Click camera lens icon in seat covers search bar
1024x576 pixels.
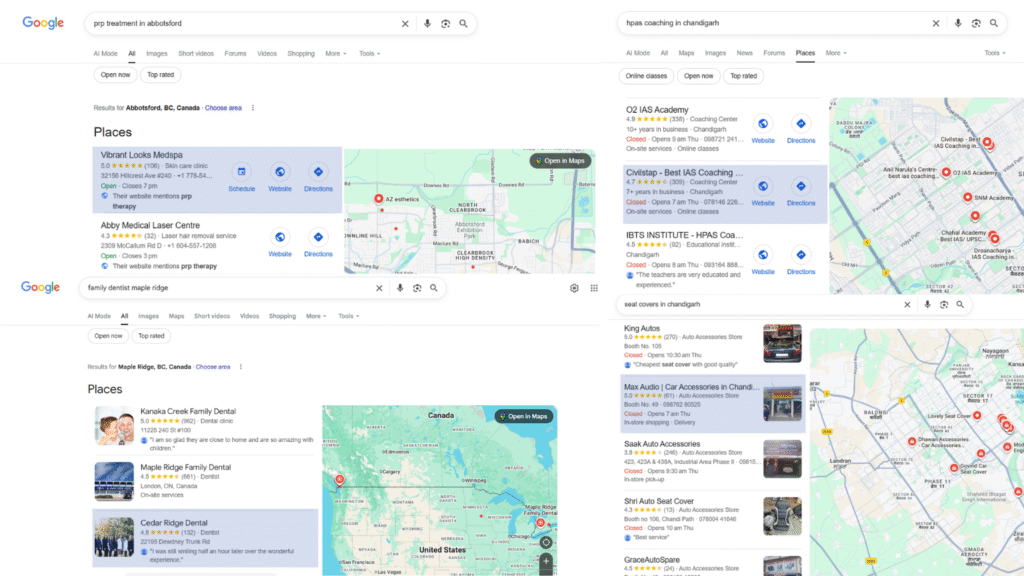tap(943, 304)
